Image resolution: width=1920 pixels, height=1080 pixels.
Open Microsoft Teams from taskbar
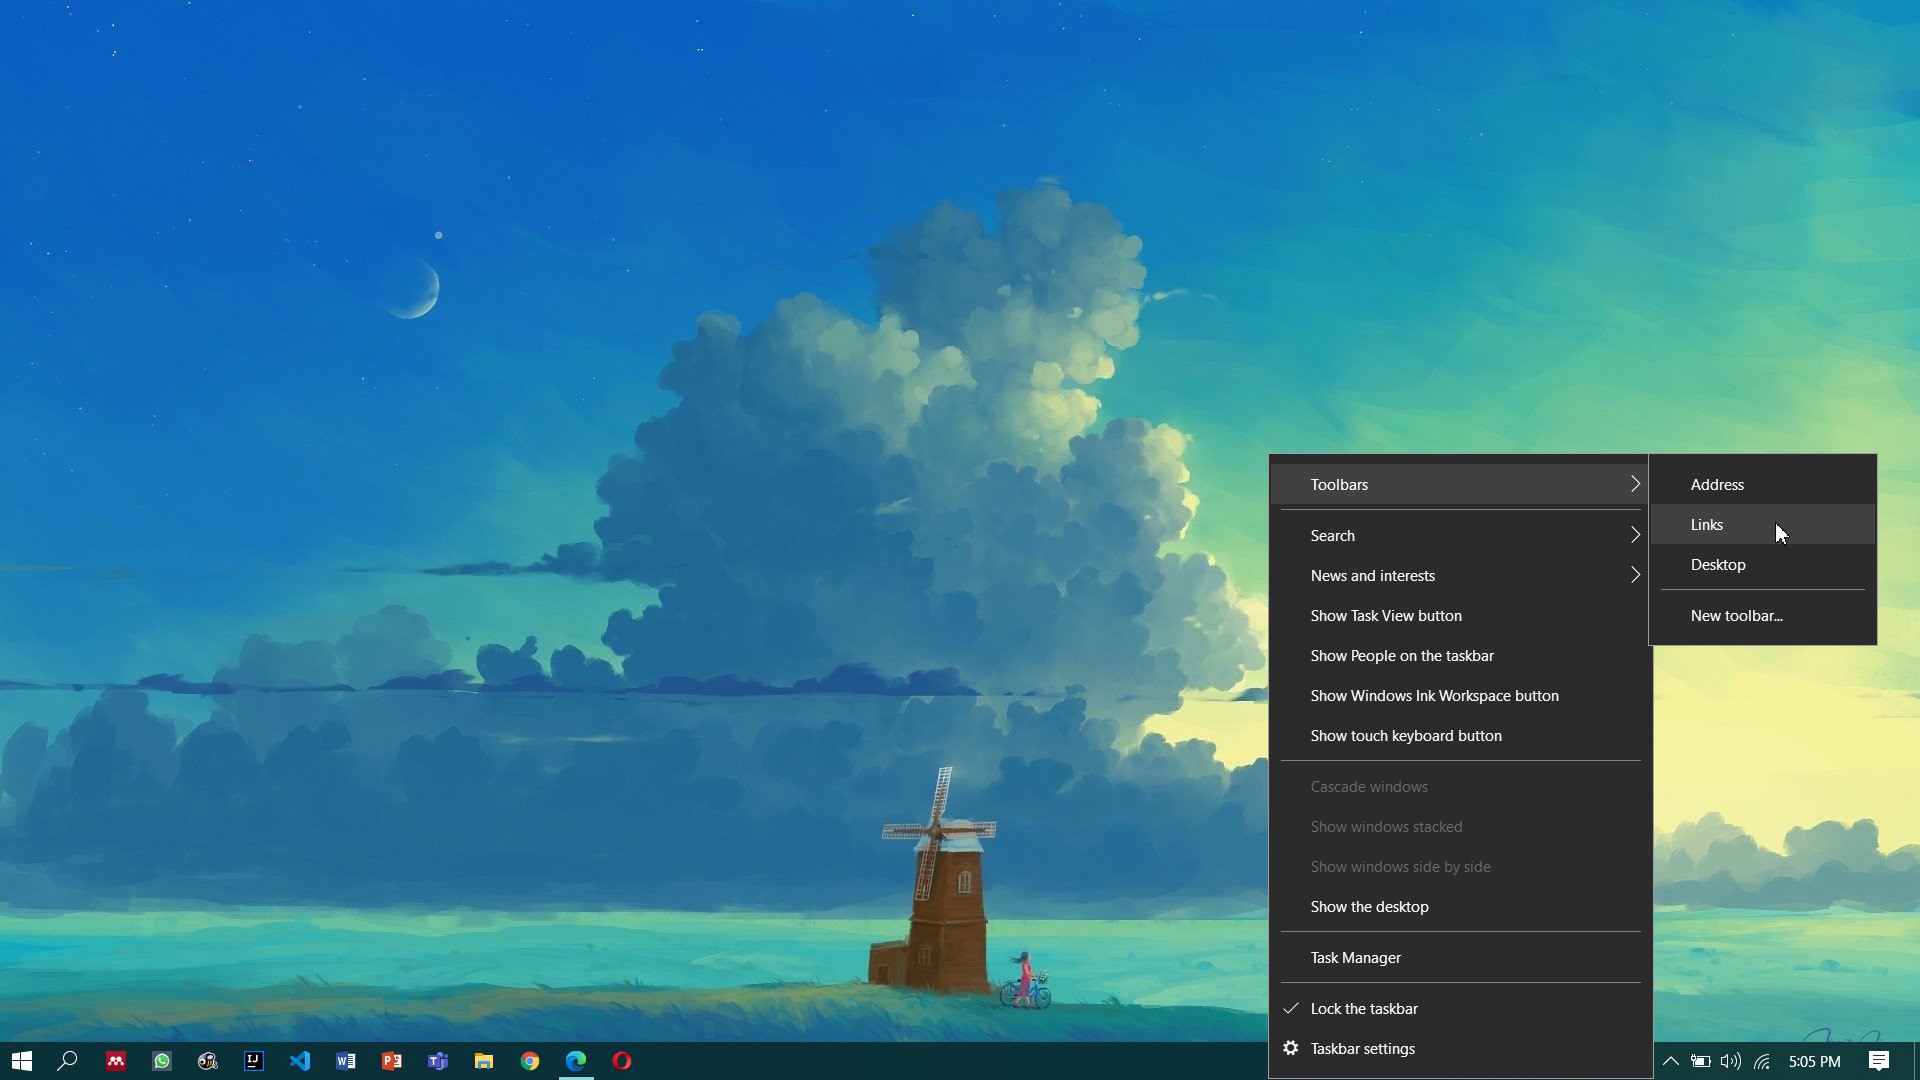coord(438,1061)
